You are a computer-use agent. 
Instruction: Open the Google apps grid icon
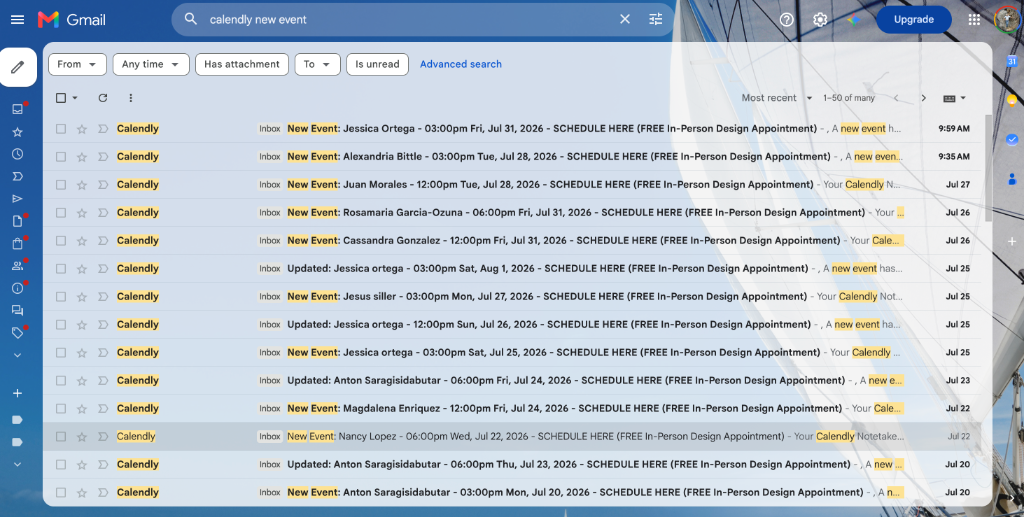tap(974, 20)
